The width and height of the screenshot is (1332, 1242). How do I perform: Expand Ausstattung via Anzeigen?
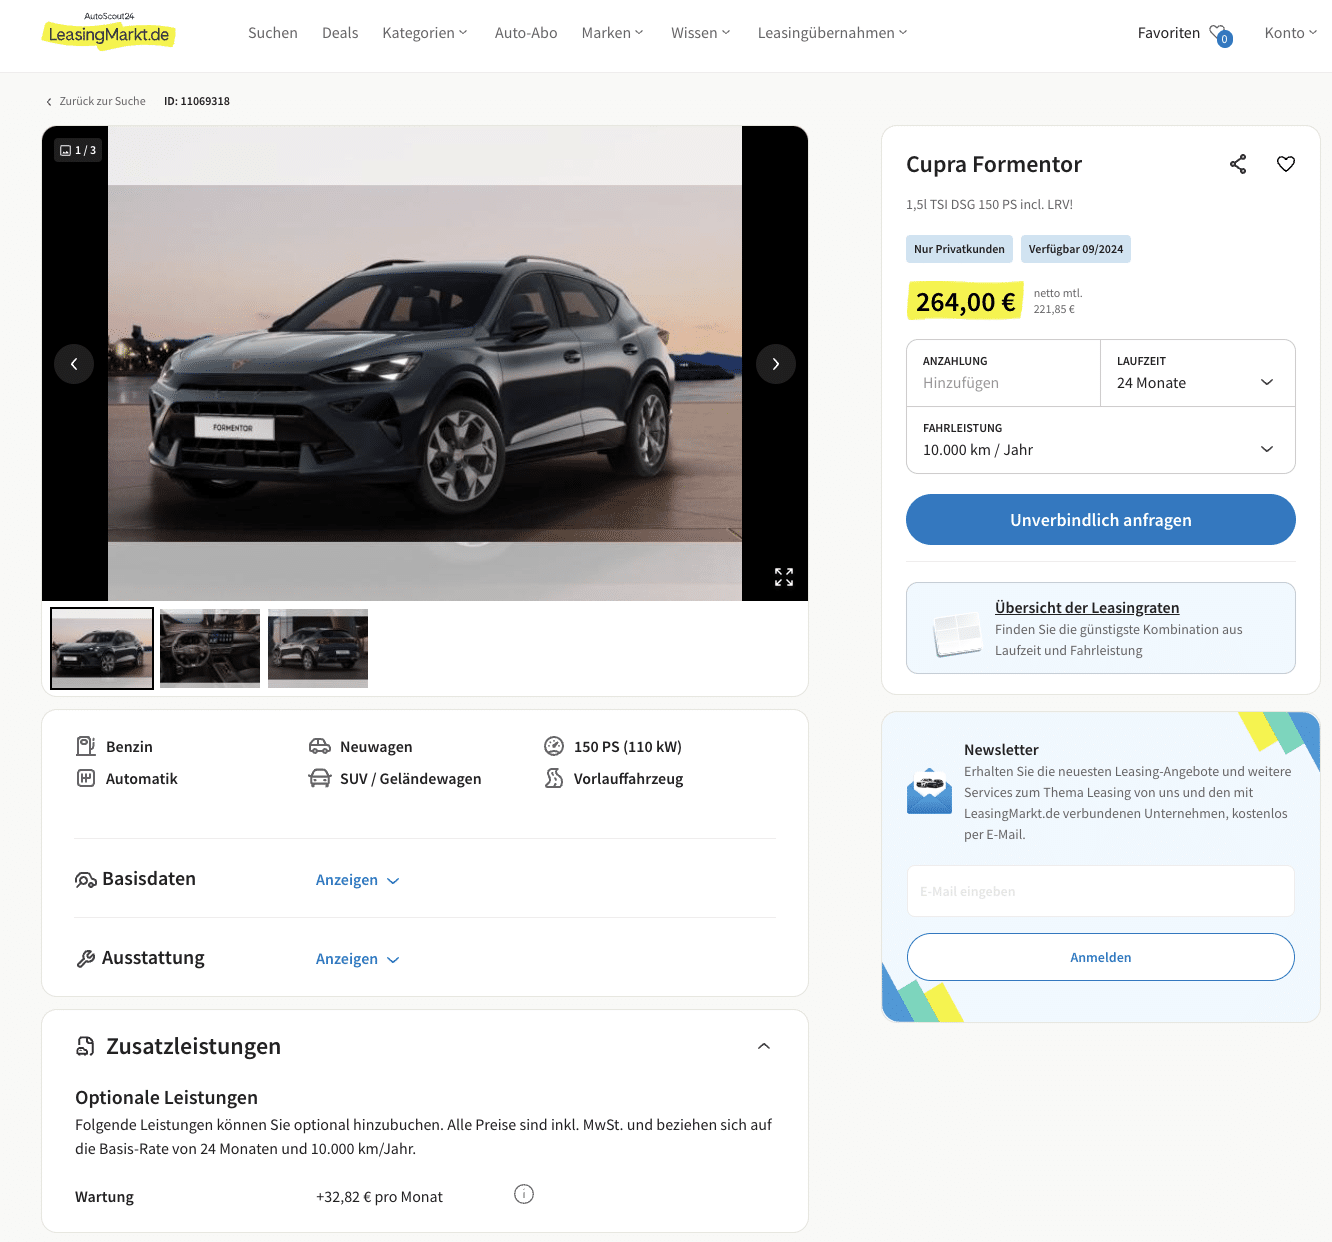pyautogui.click(x=357, y=959)
